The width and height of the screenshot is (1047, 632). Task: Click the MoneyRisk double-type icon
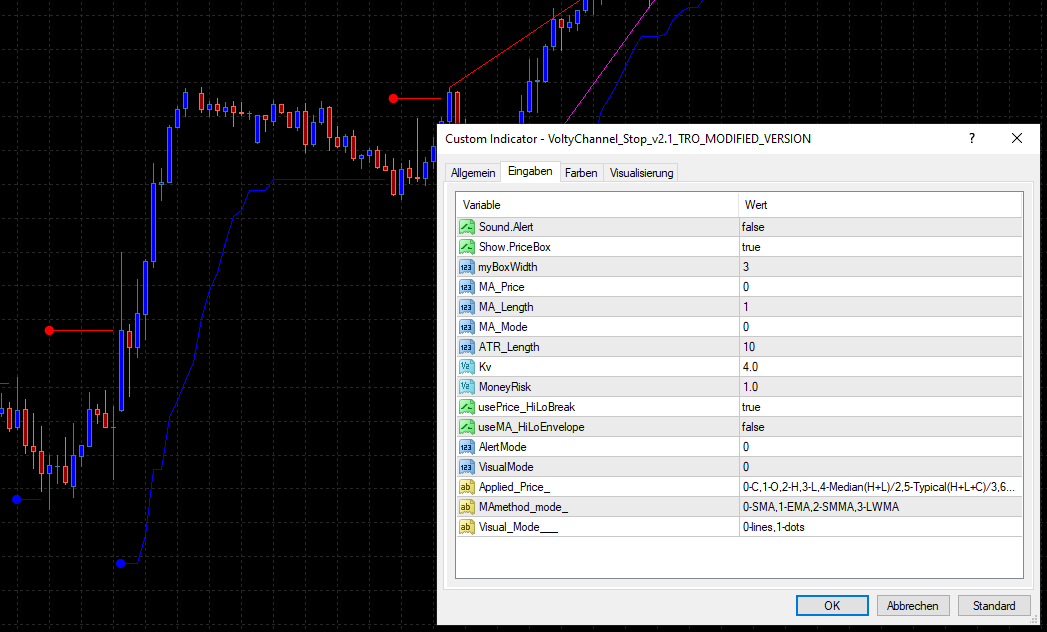pyautogui.click(x=466, y=387)
